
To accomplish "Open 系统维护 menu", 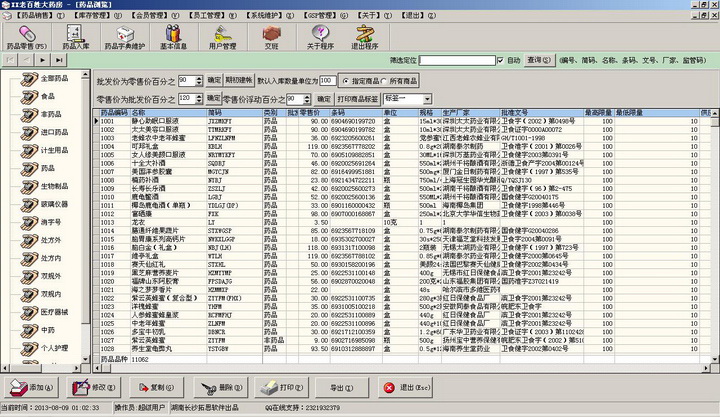I will tap(269, 15).
